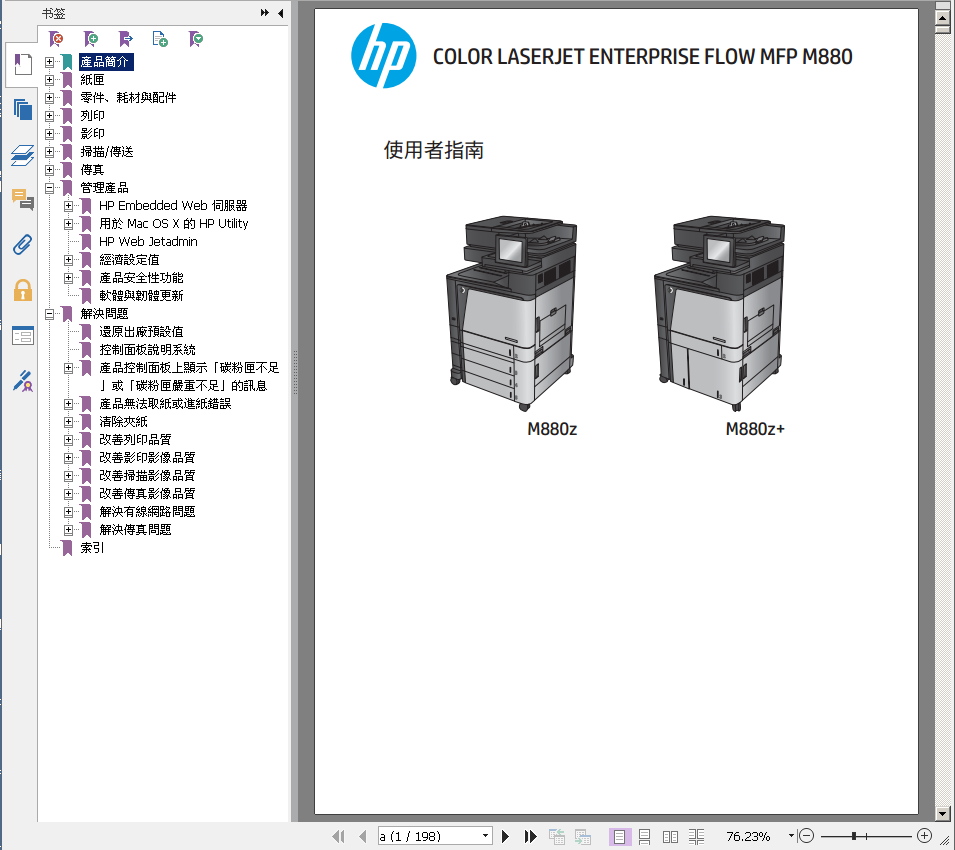Open the 經濟設定值 bookmark
This screenshot has height=850, width=955.
[x=129, y=260]
